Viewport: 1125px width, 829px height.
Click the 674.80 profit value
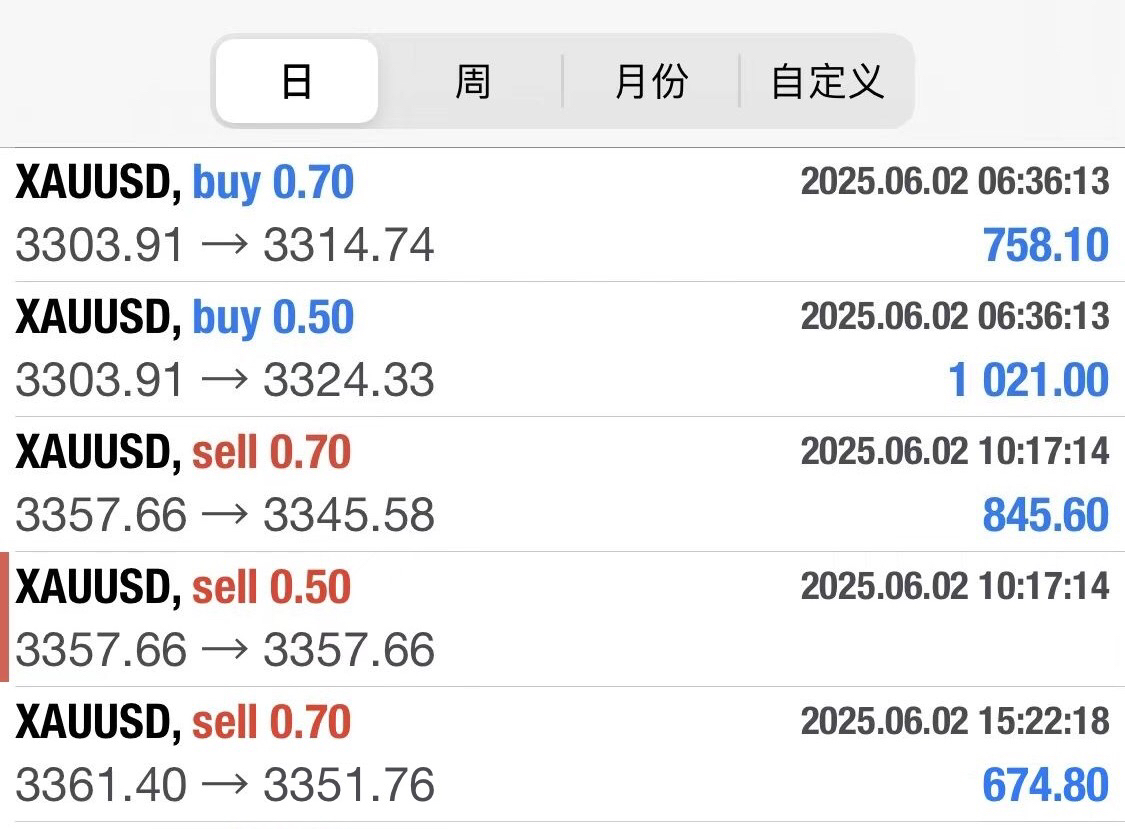[1045, 785]
